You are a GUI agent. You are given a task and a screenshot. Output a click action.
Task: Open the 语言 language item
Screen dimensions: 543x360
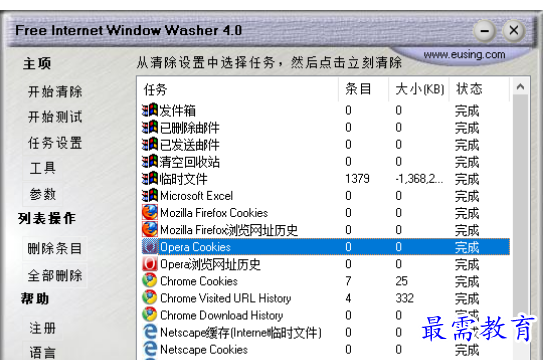pyautogui.click(x=43, y=352)
